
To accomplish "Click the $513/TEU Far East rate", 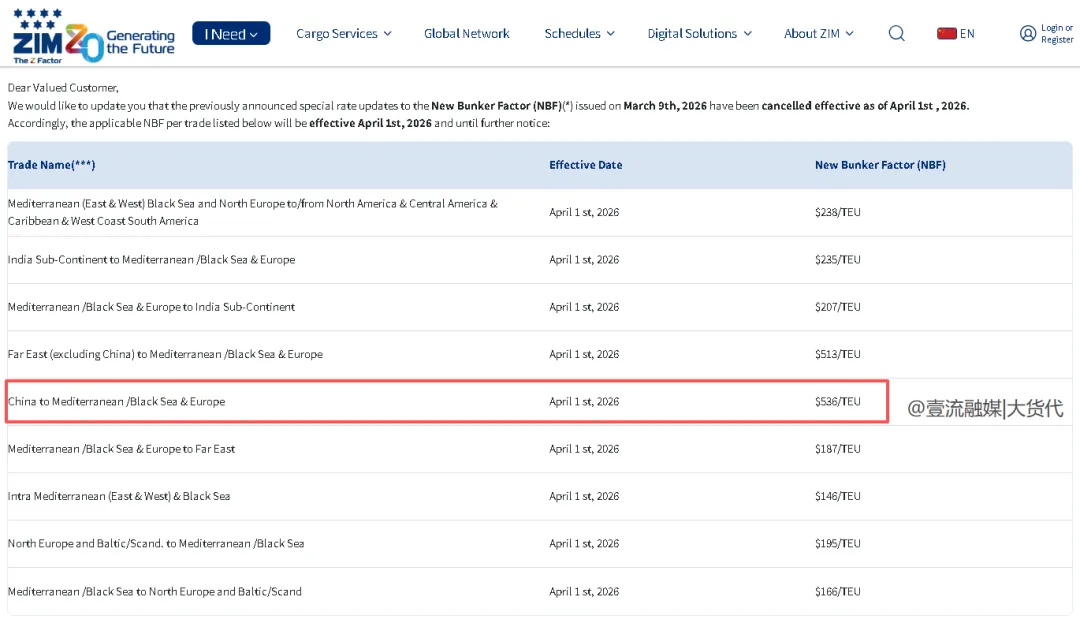I will (x=837, y=354).
